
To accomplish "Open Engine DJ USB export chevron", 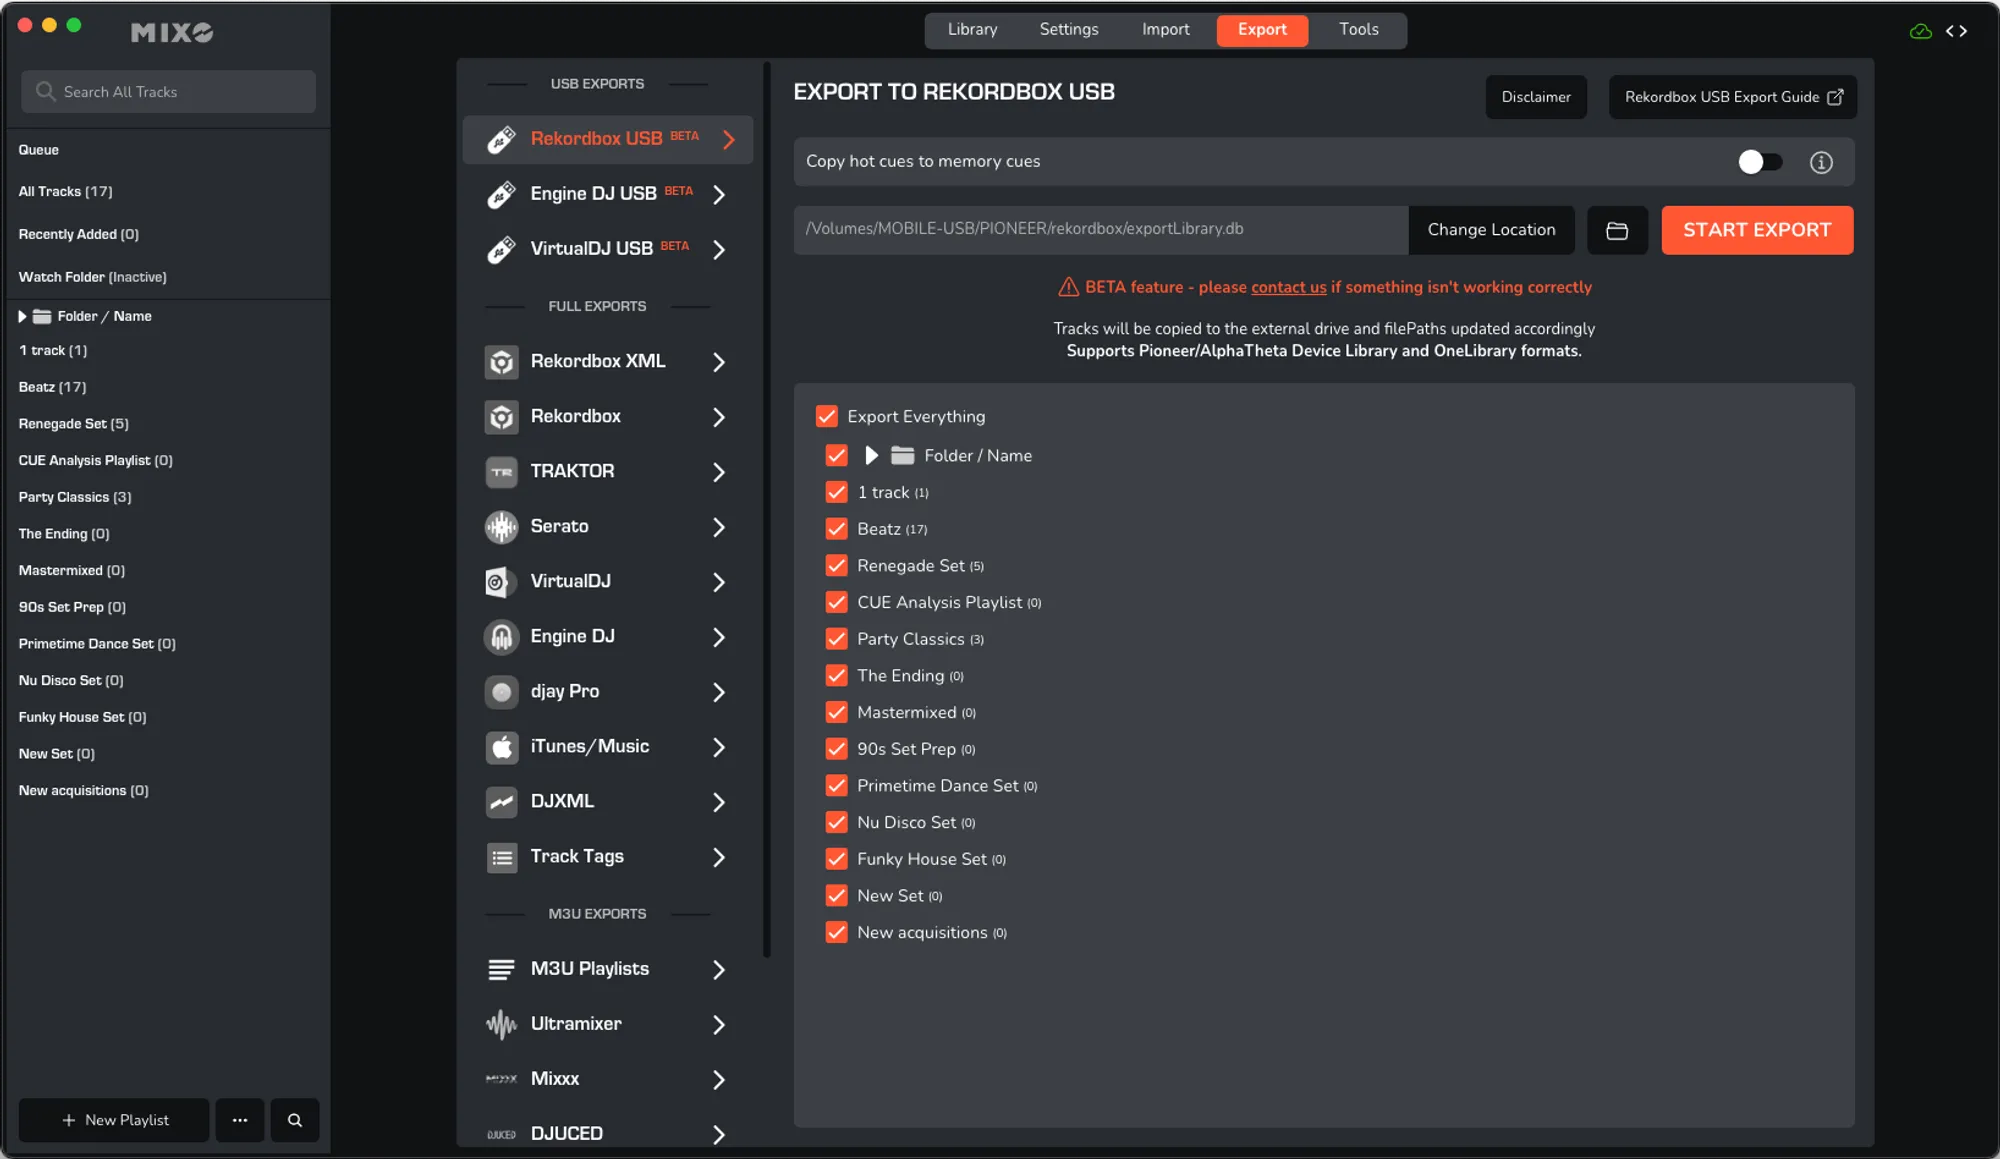I will [719, 194].
